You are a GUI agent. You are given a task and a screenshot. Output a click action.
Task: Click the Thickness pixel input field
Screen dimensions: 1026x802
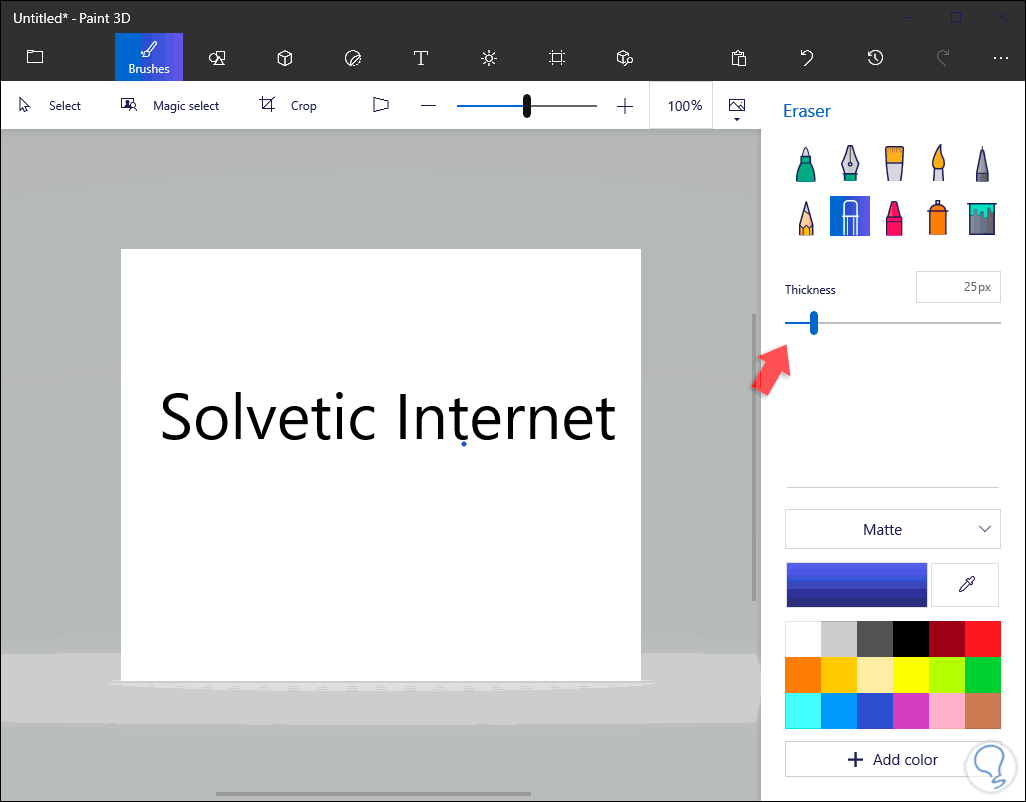click(957, 287)
